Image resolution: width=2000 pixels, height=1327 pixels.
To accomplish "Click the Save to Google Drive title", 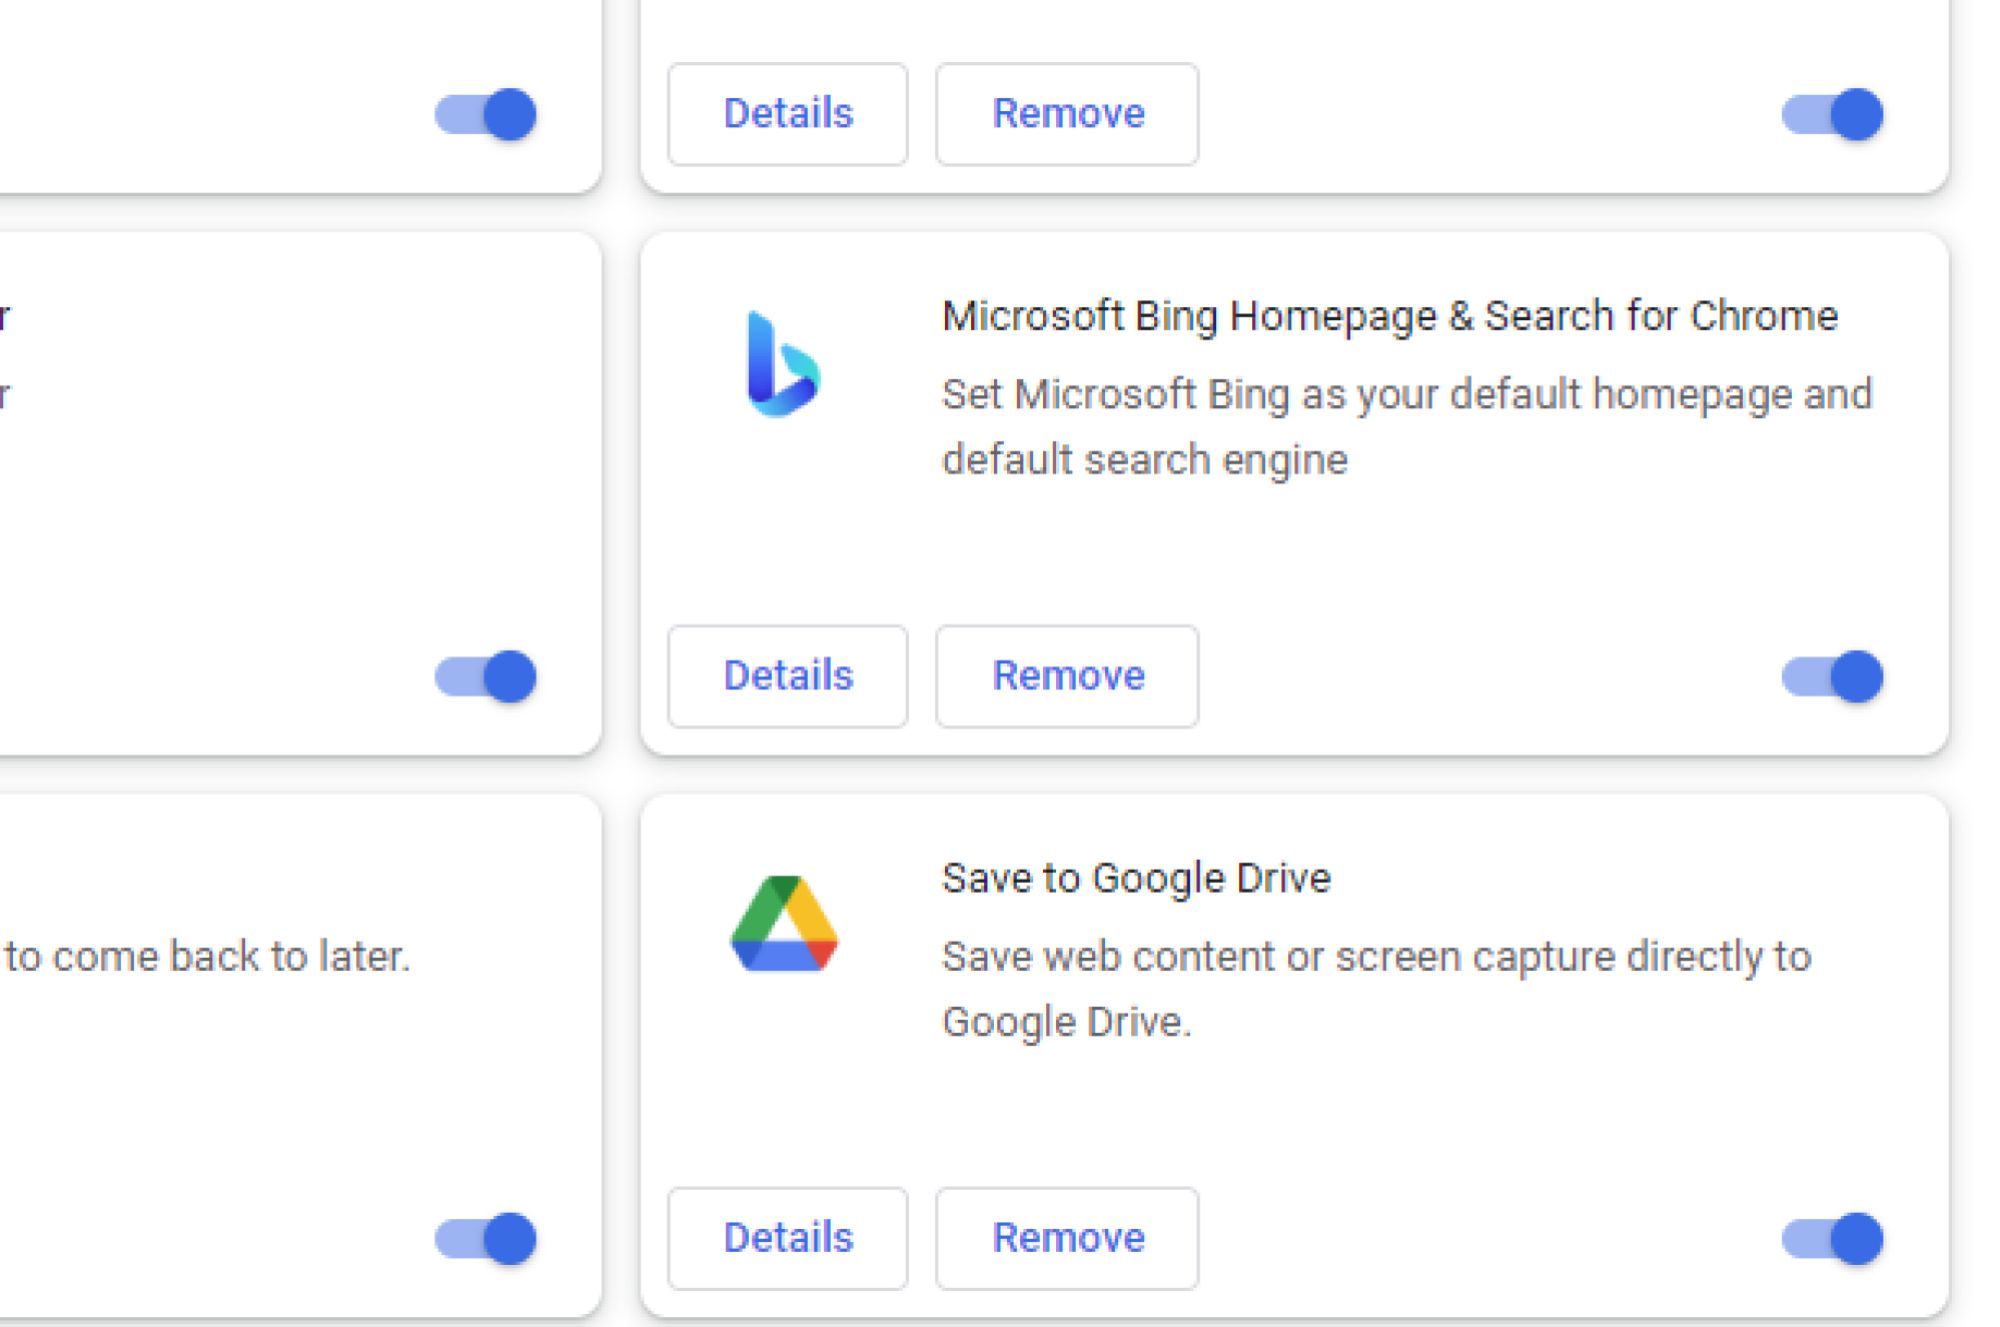I will point(1135,878).
